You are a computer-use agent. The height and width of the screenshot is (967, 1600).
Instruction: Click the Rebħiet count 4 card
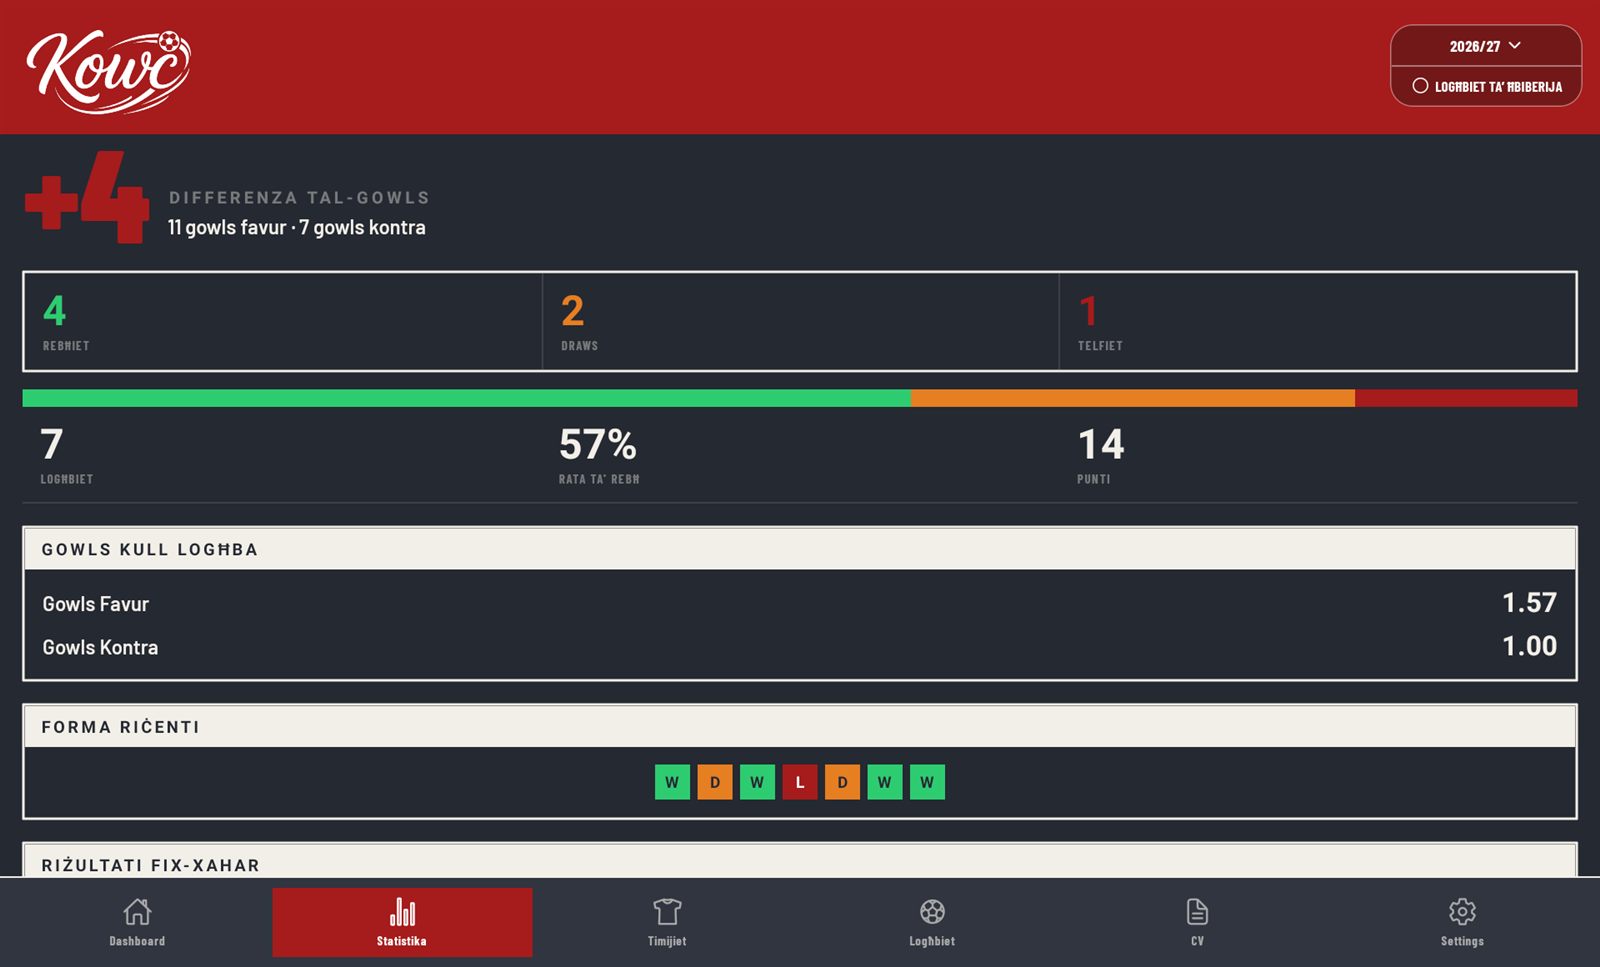tap(283, 321)
